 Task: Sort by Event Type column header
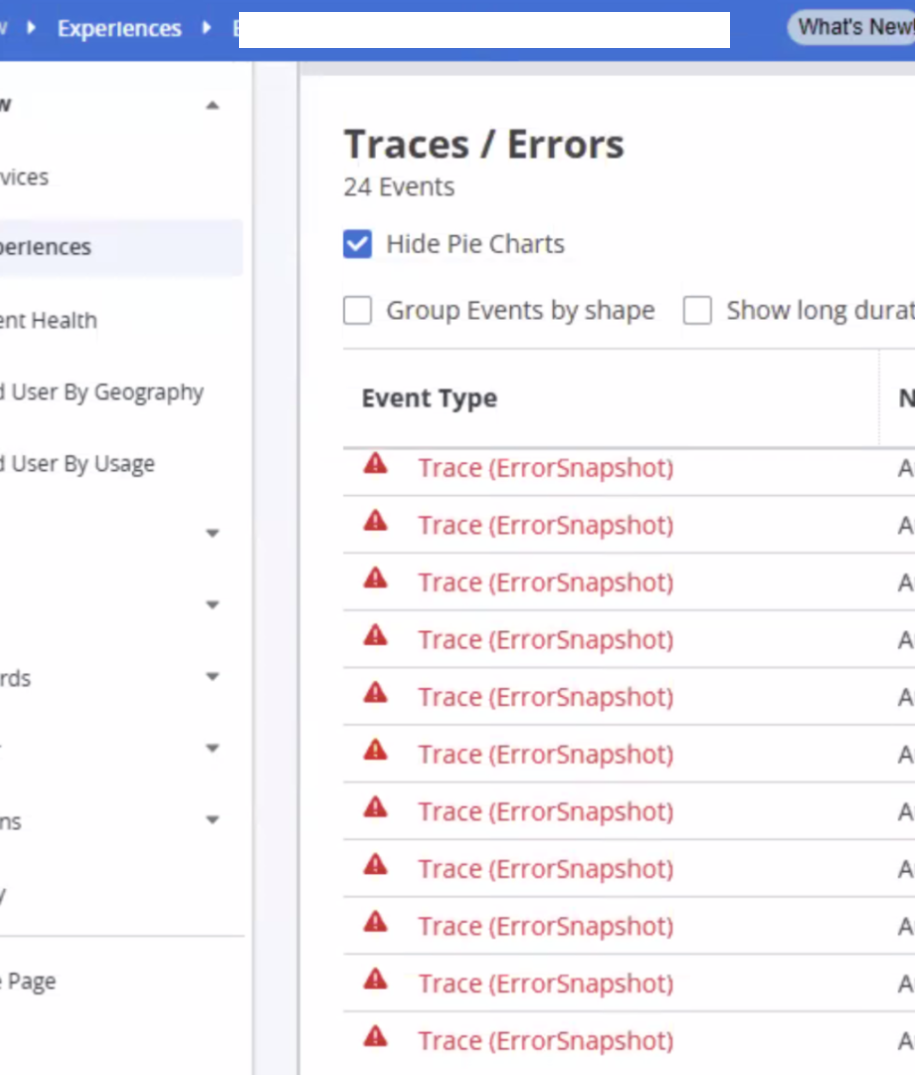coord(429,398)
